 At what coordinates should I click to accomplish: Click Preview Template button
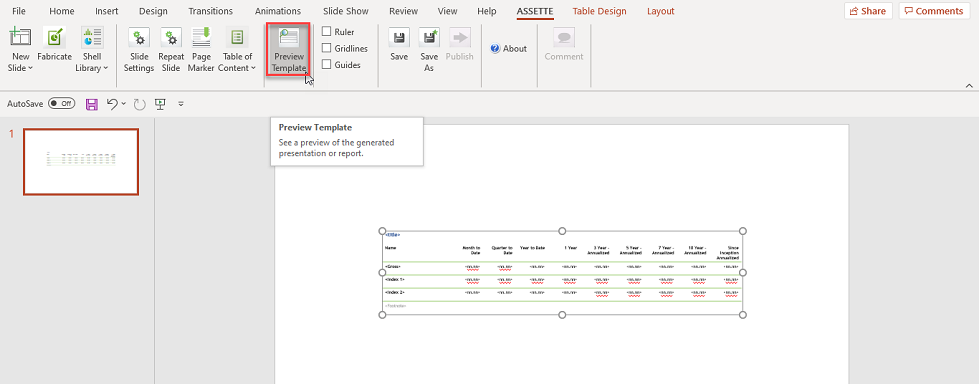pos(289,50)
